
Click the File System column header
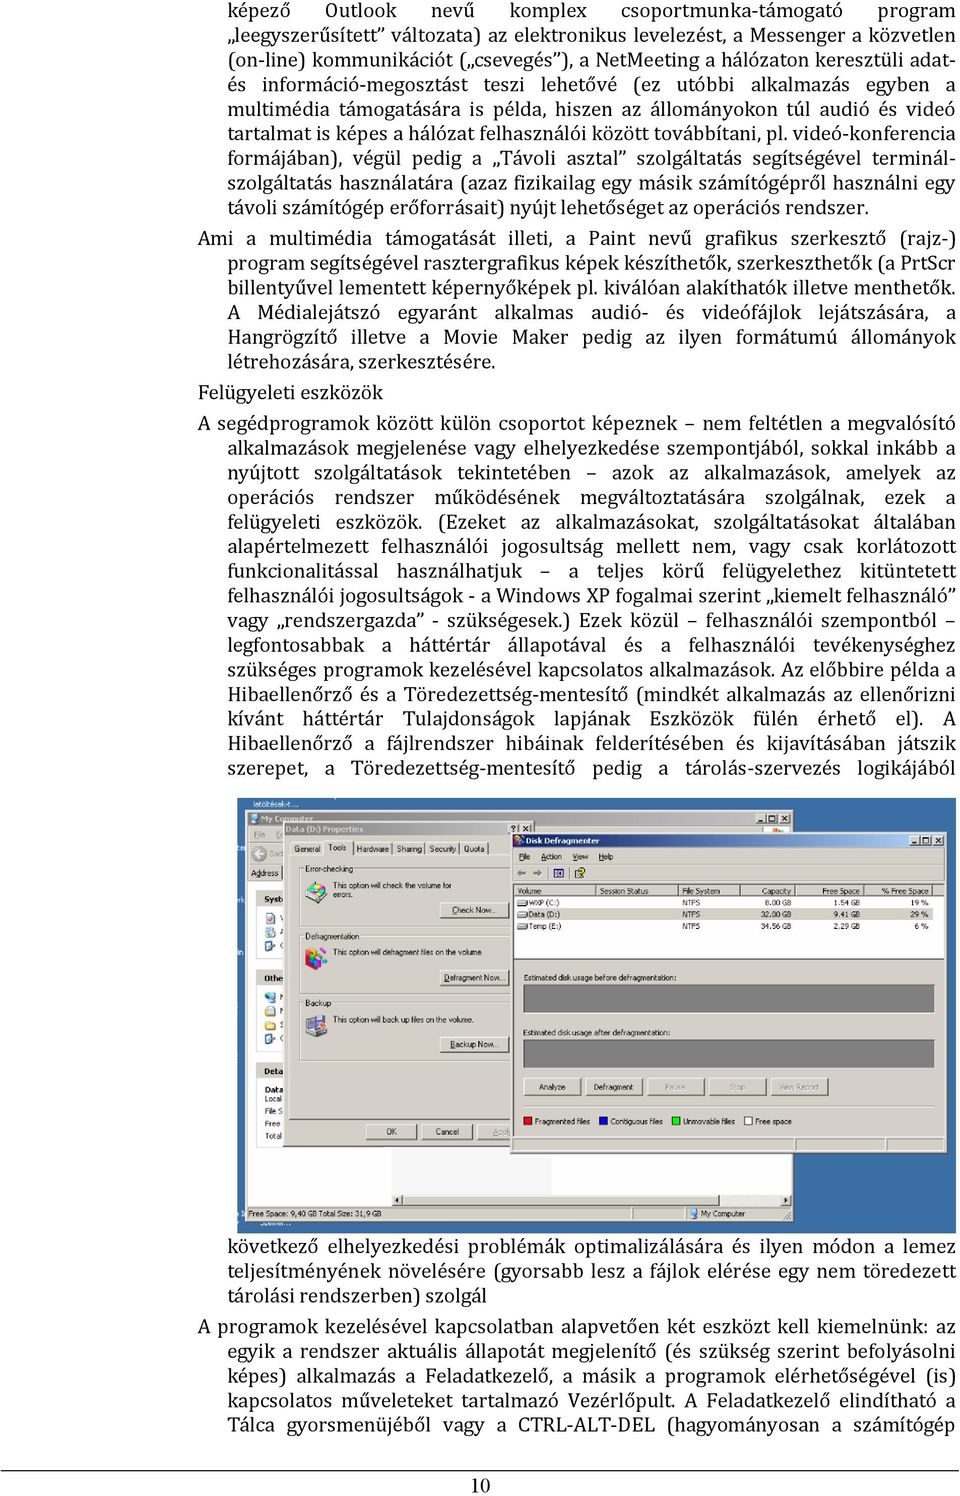click(709, 891)
